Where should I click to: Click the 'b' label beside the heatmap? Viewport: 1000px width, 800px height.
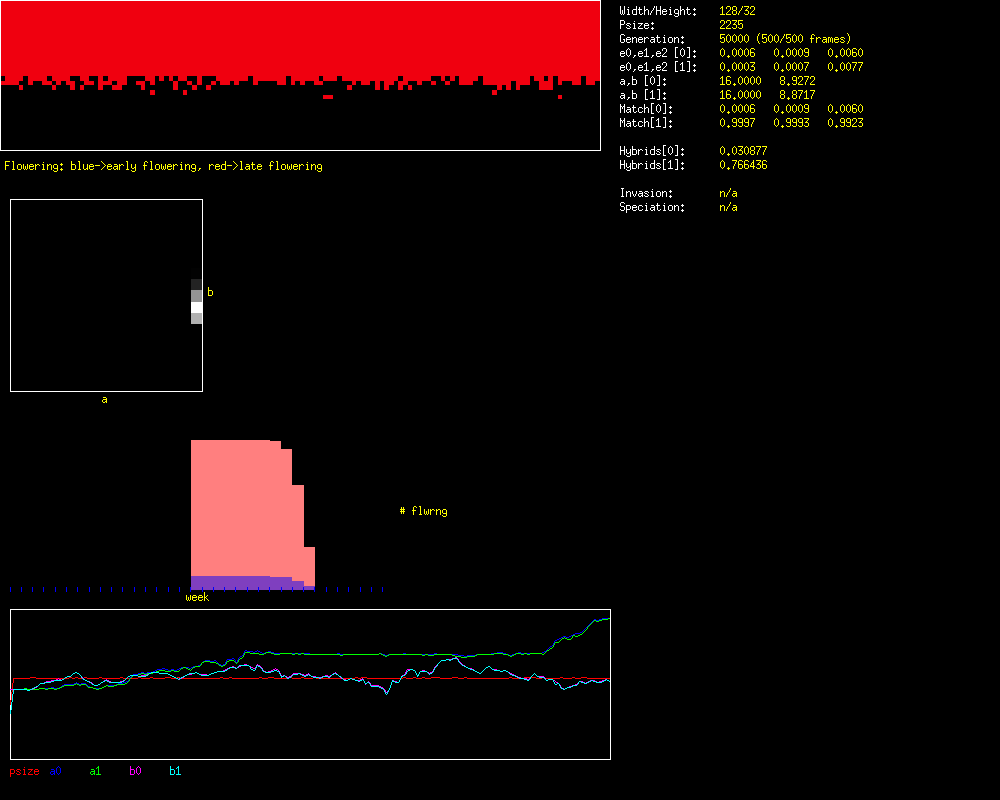click(x=210, y=292)
